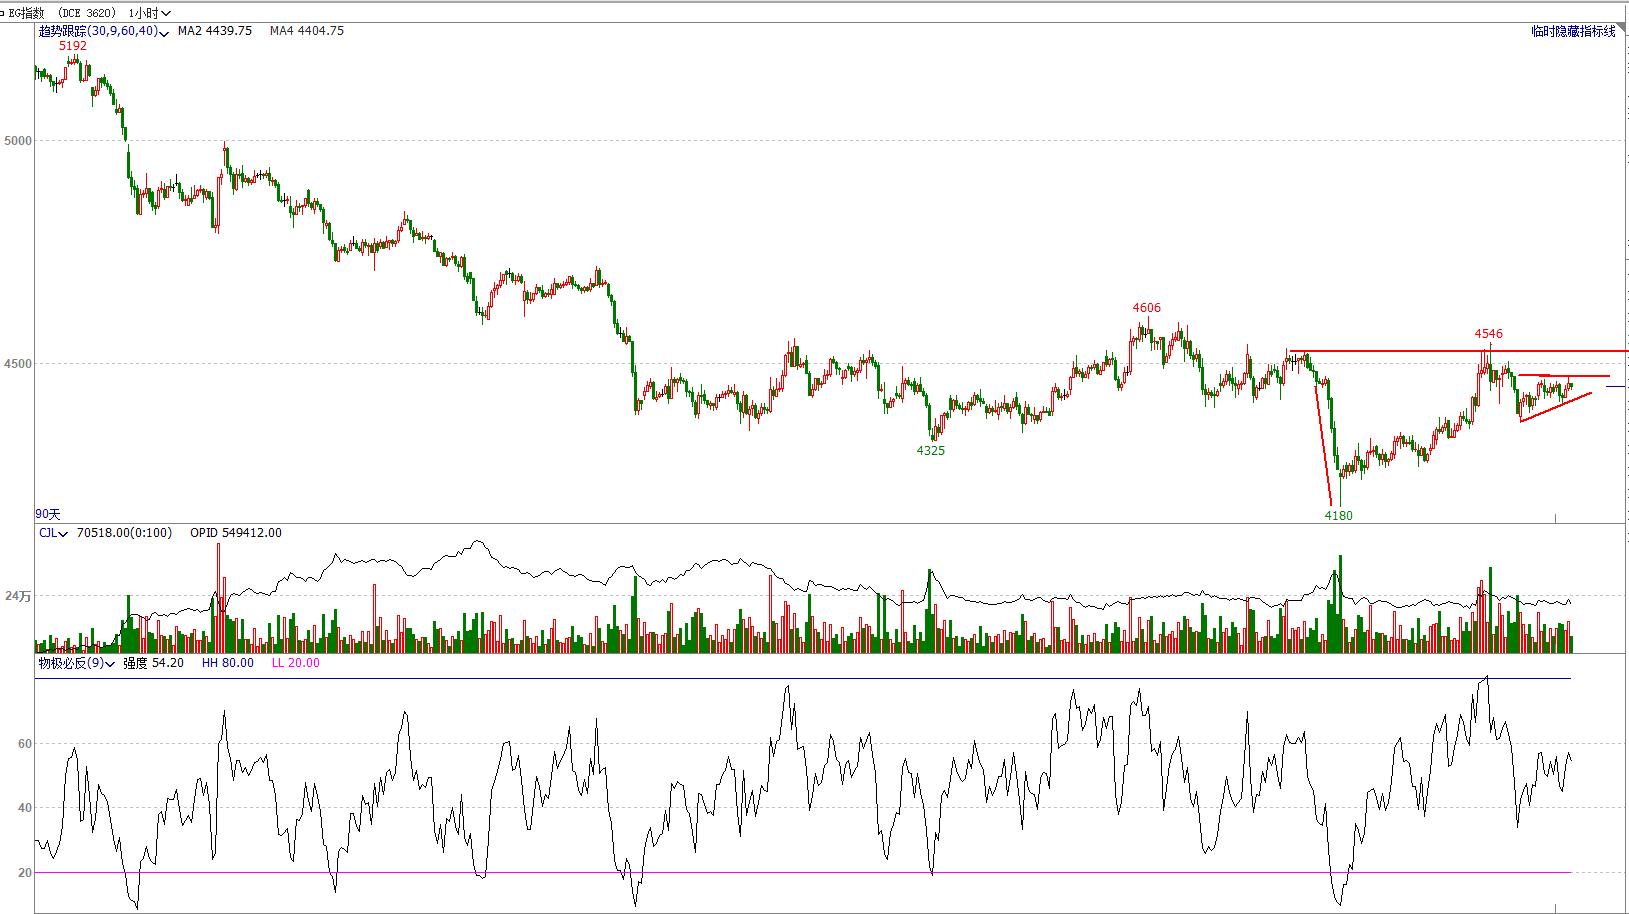
Task: Select the long red horizontal line near 4546
Action: [1459, 352]
